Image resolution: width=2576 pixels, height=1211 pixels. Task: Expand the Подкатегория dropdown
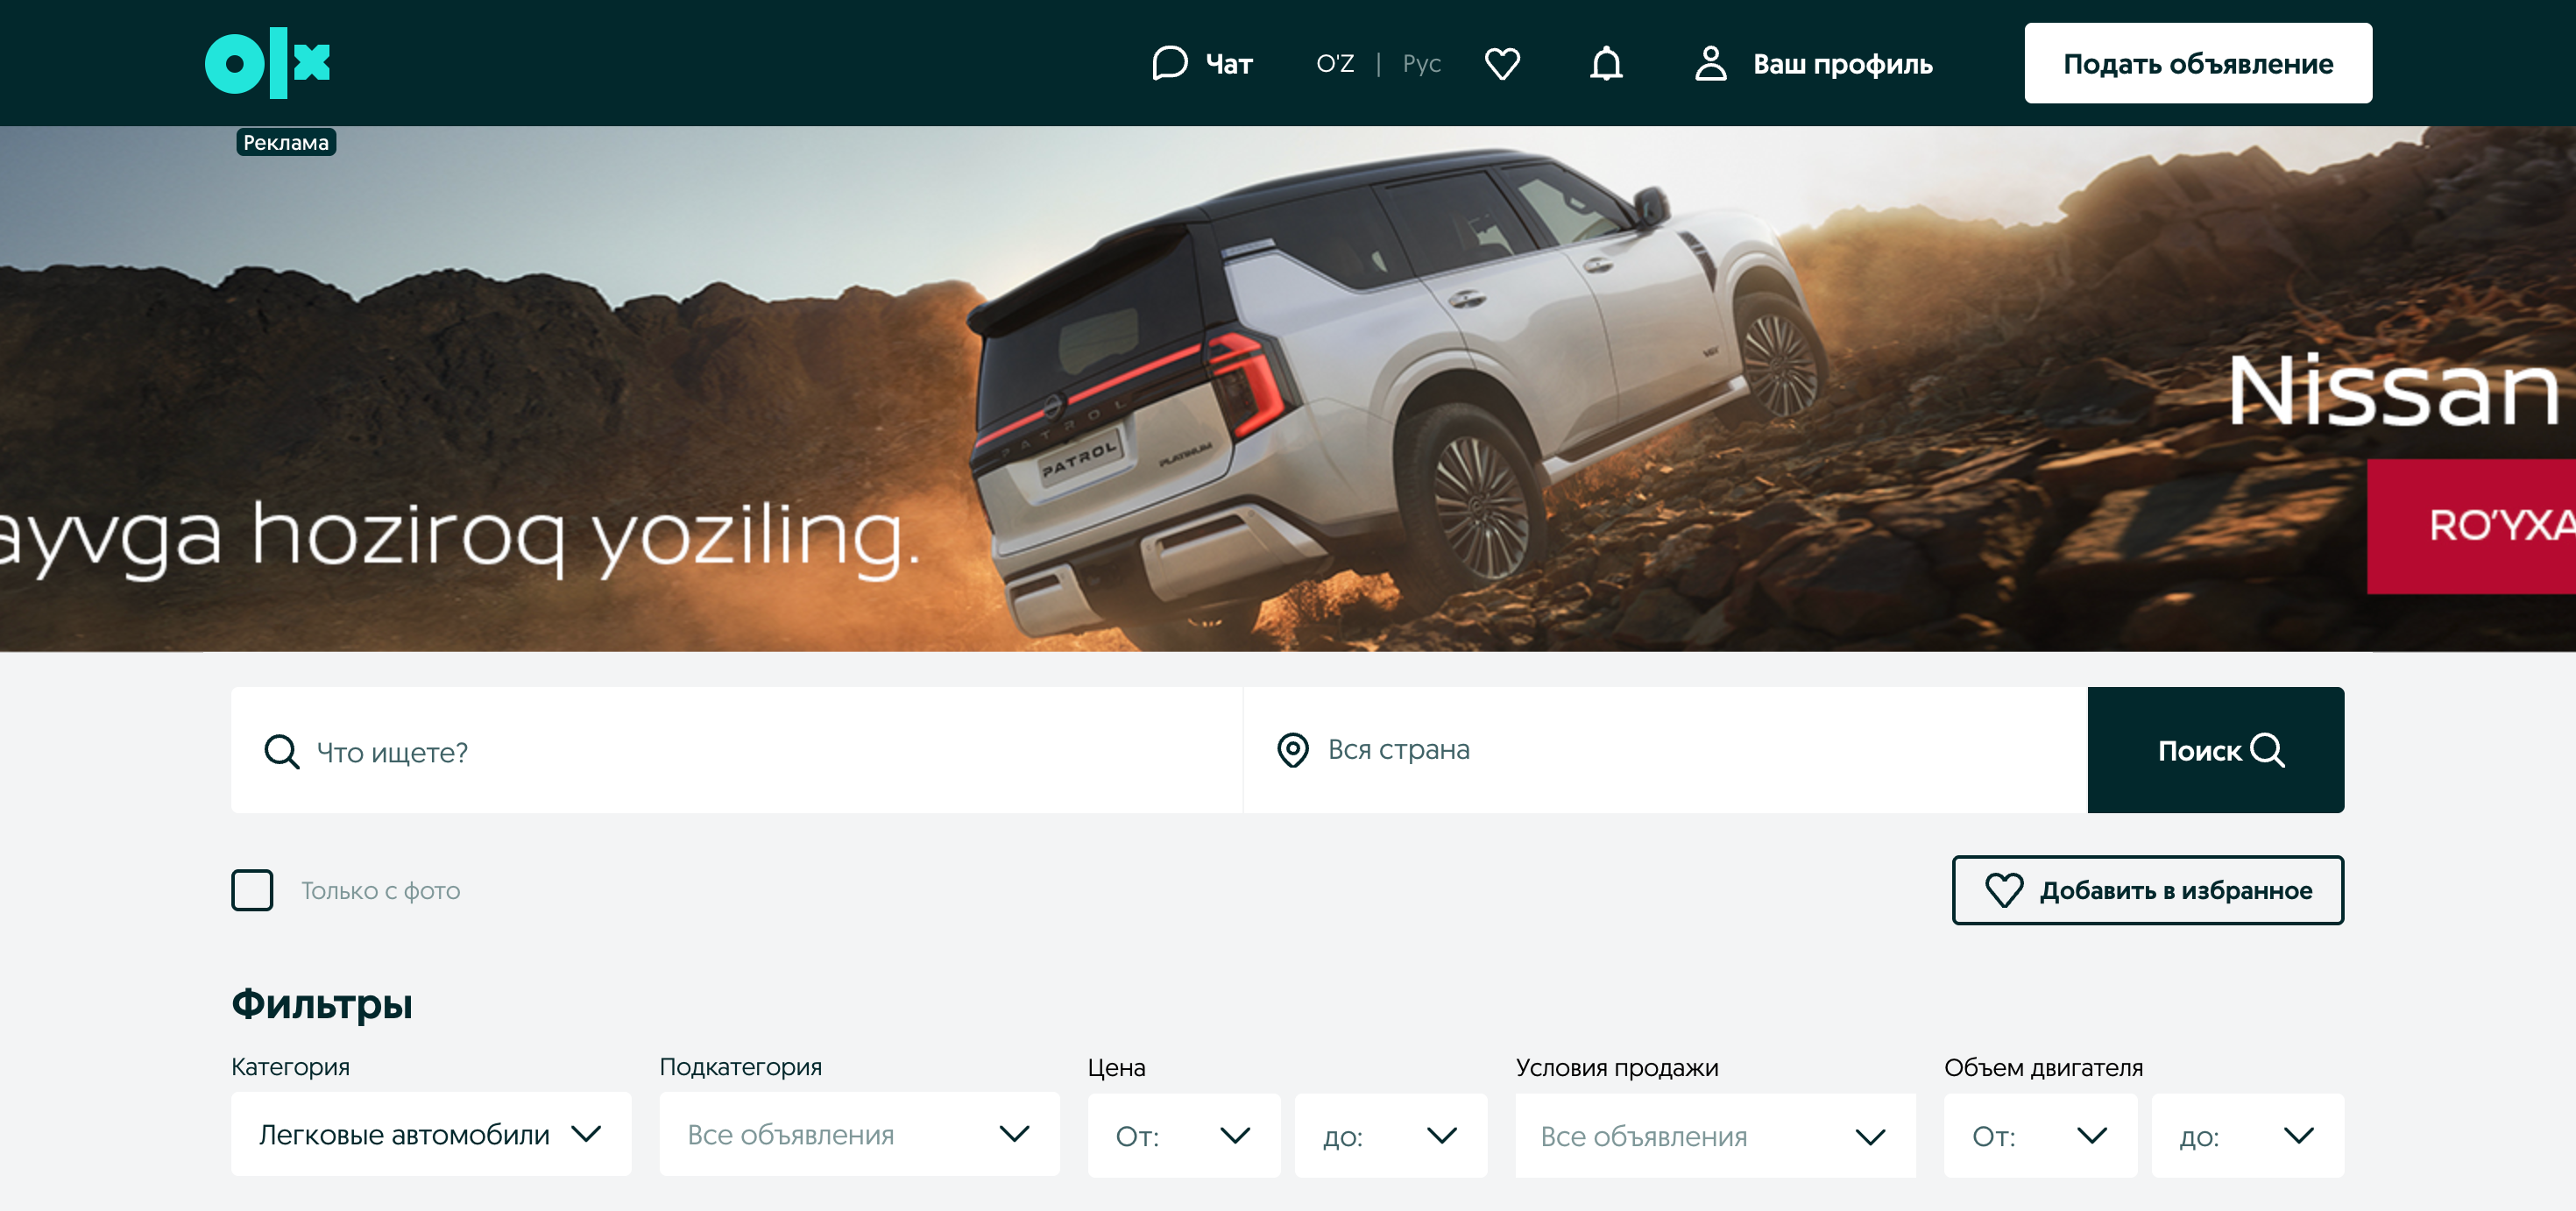point(859,1134)
